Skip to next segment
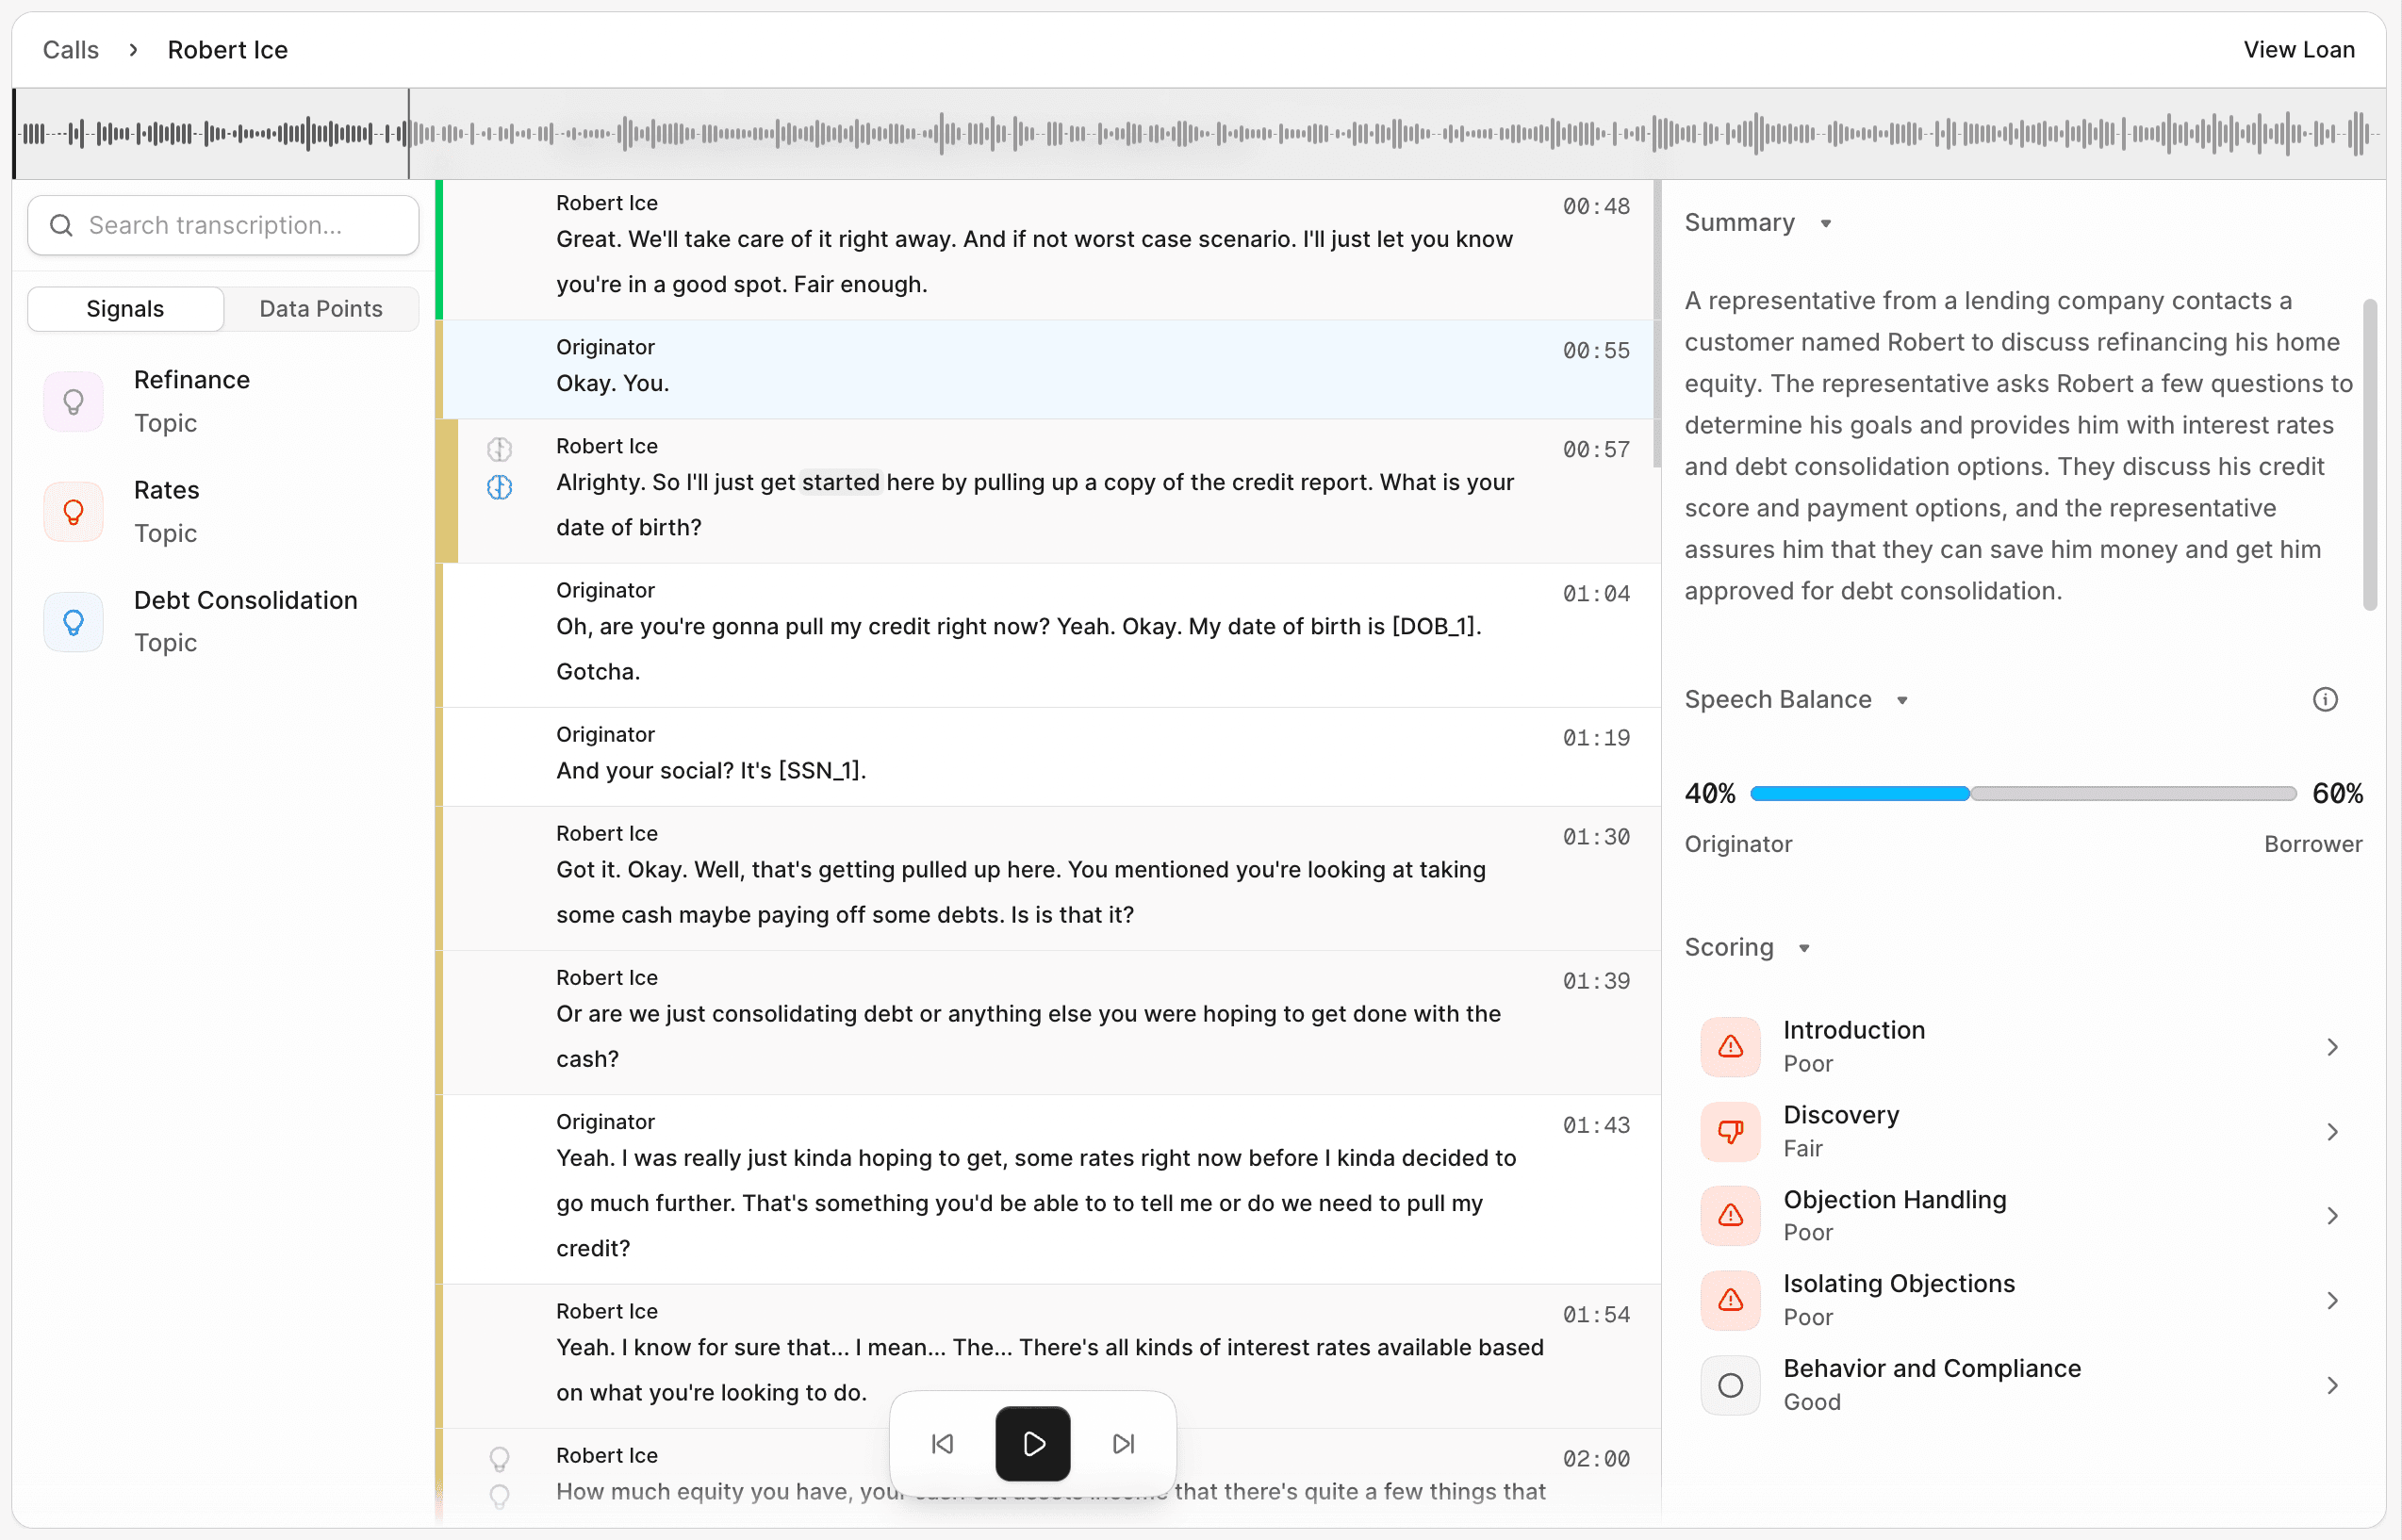 point(1123,1443)
